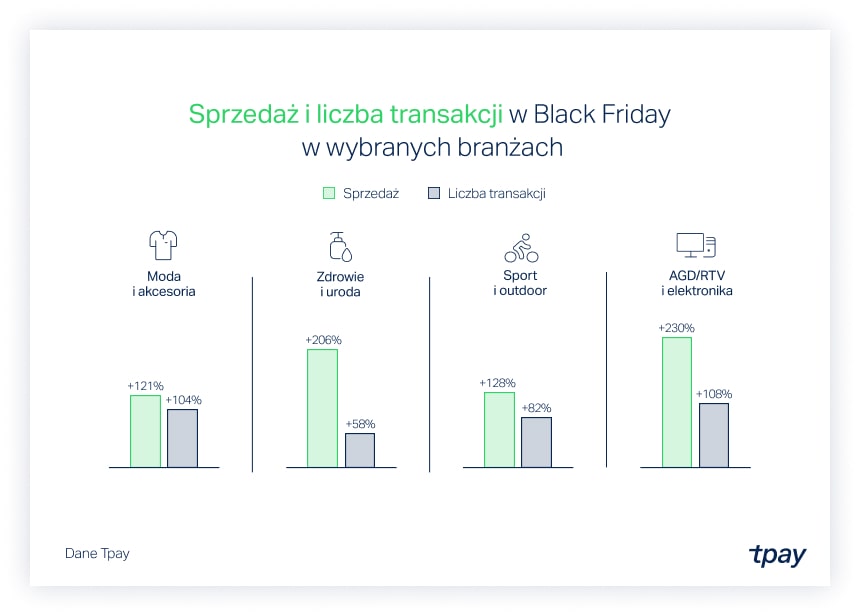Click the Moda i akcesoria category label
This screenshot has width=860, height=616.
163,283
